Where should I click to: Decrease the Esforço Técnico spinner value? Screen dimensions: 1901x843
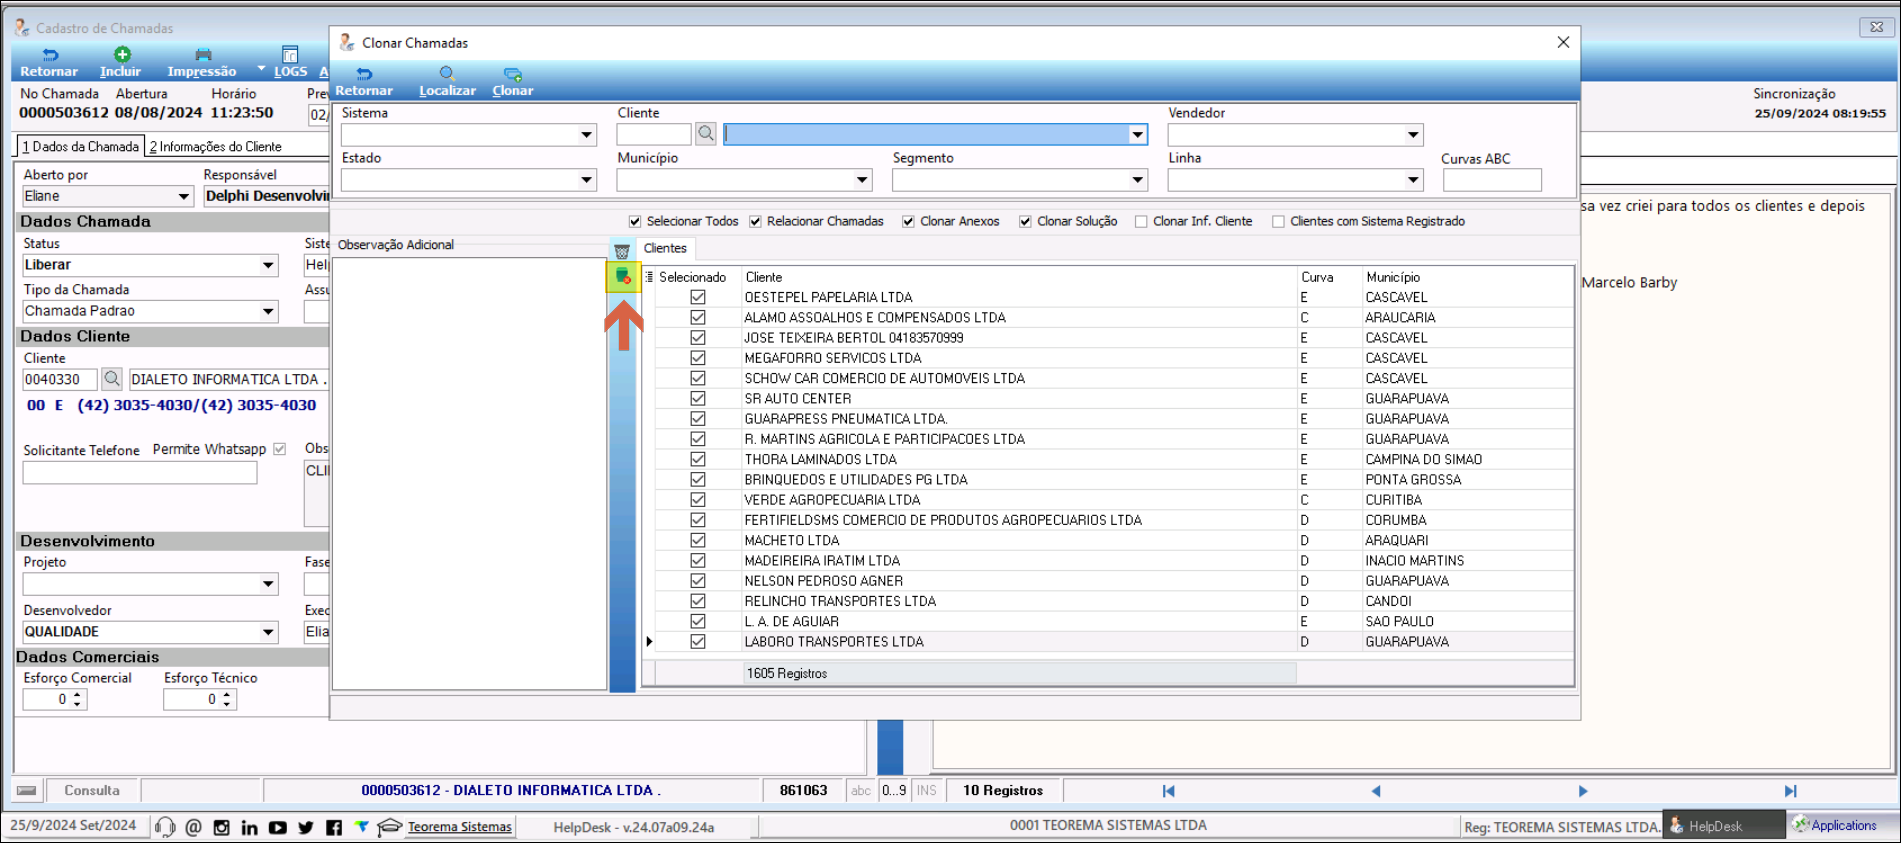click(x=227, y=705)
